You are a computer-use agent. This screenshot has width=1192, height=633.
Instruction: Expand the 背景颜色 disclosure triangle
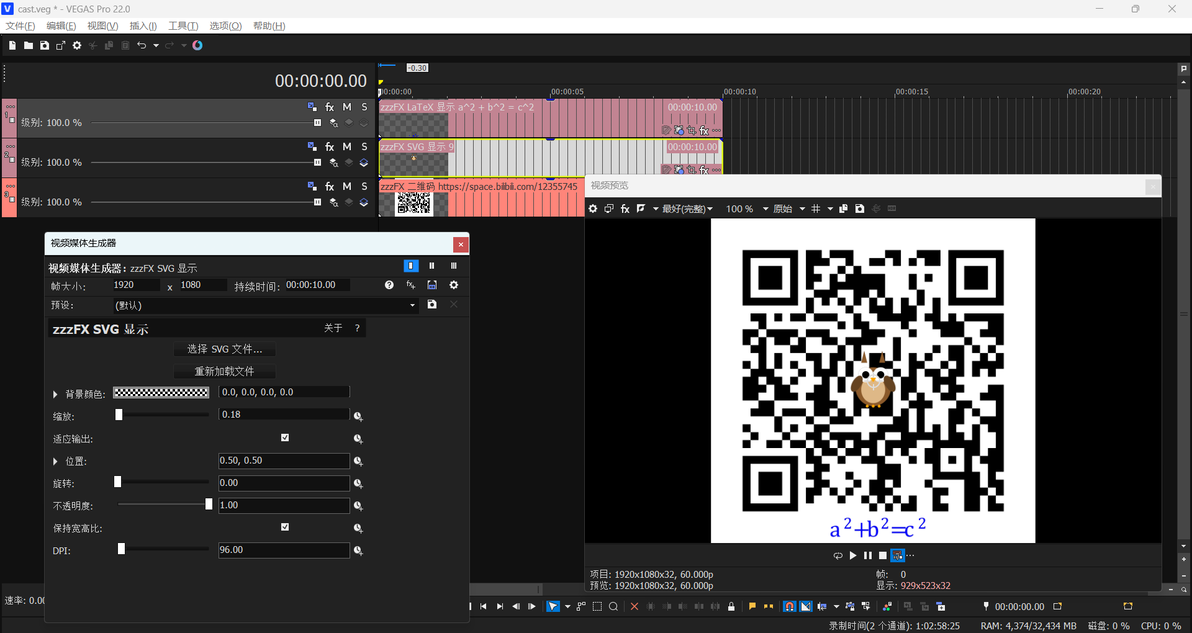(55, 394)
